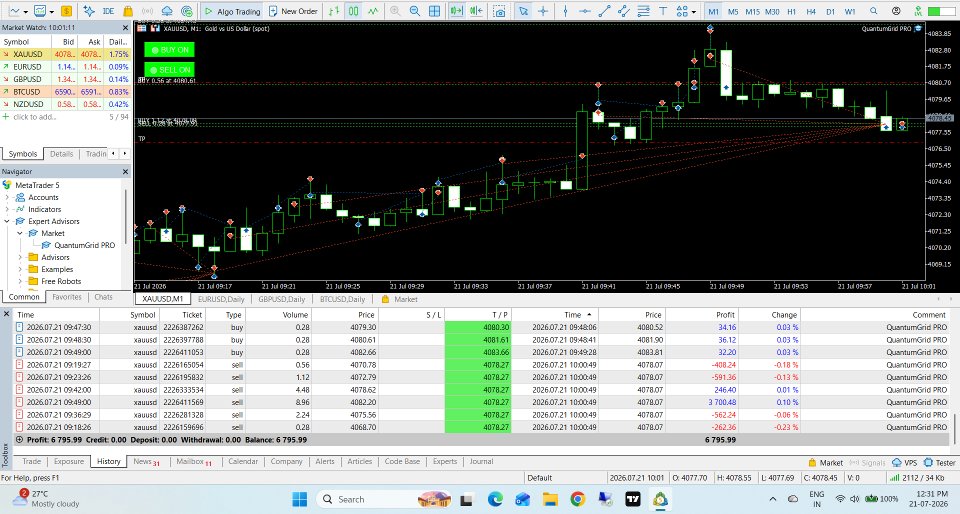960x514 pixels.
Task: Open the Favorites tab in Navigator
Action: (x=67, y=297)
